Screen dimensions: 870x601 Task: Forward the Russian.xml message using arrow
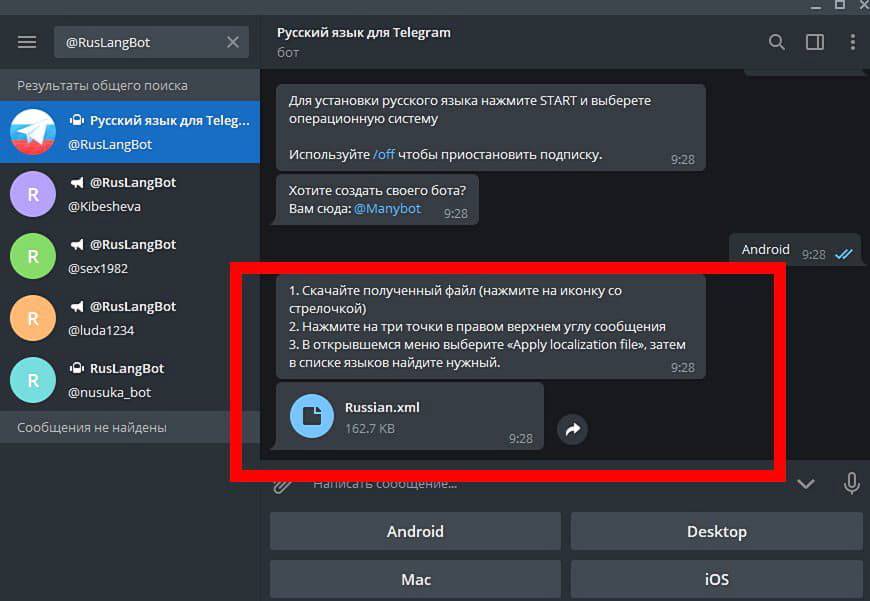572,429
